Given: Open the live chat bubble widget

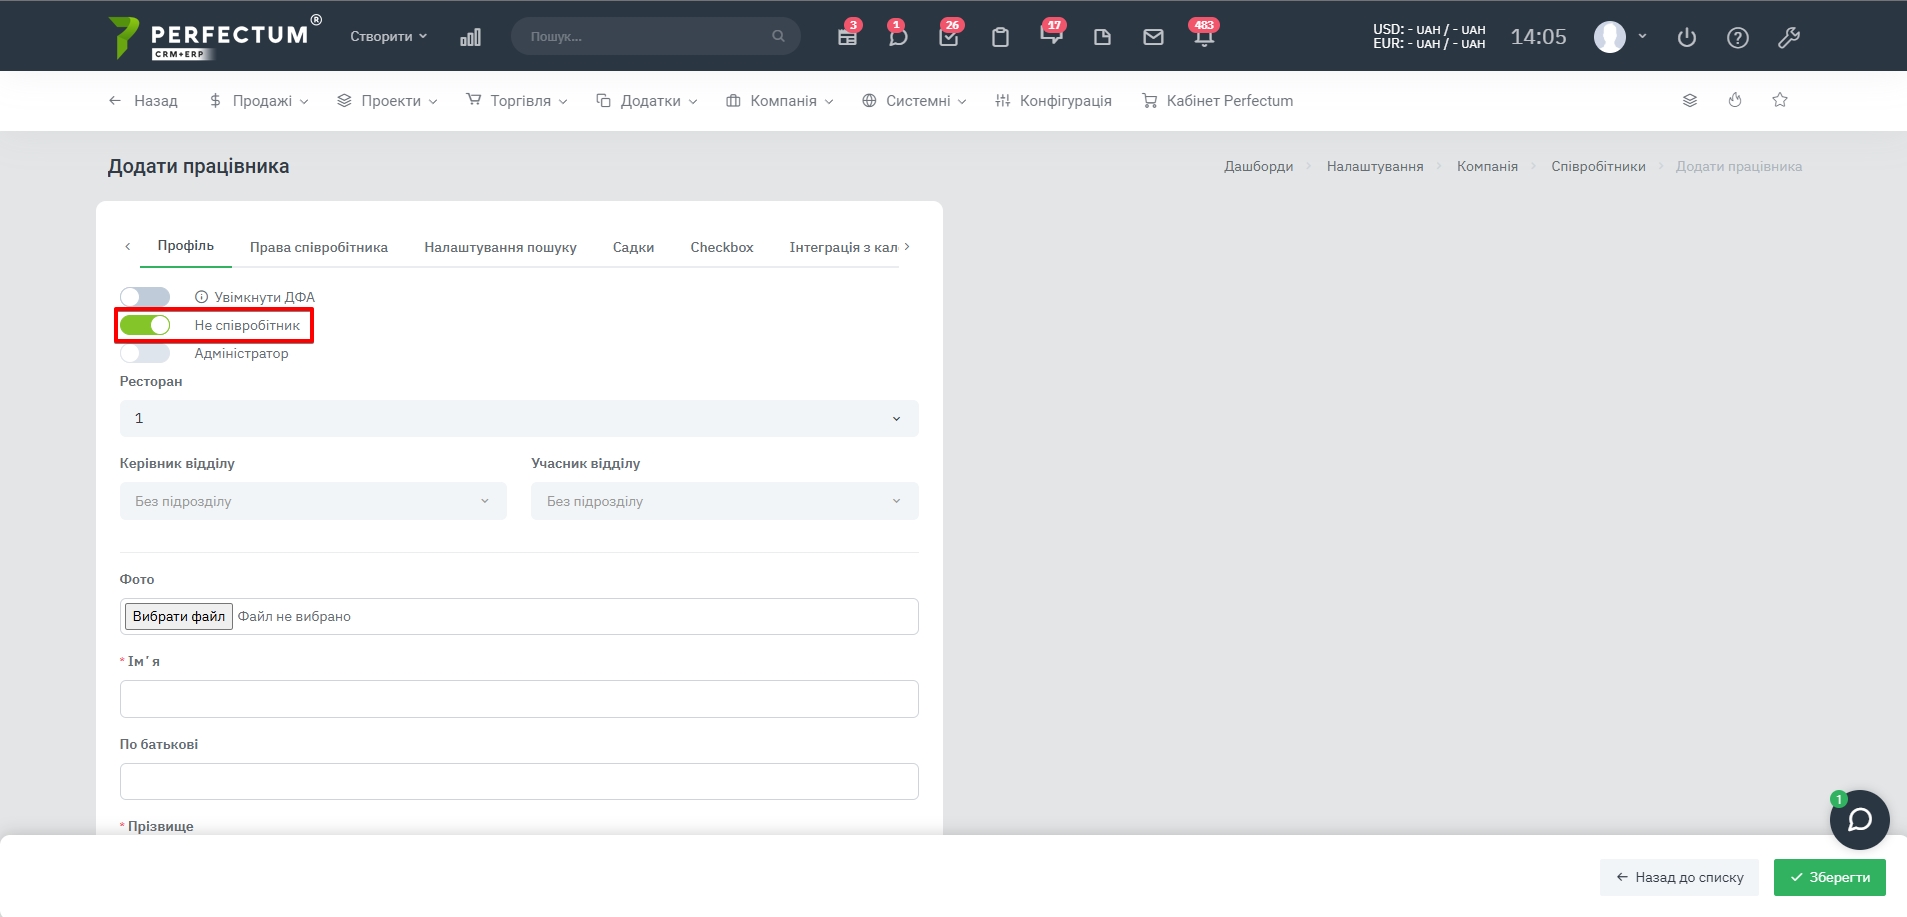Looking at the screenshot, I should point(1859,820).
